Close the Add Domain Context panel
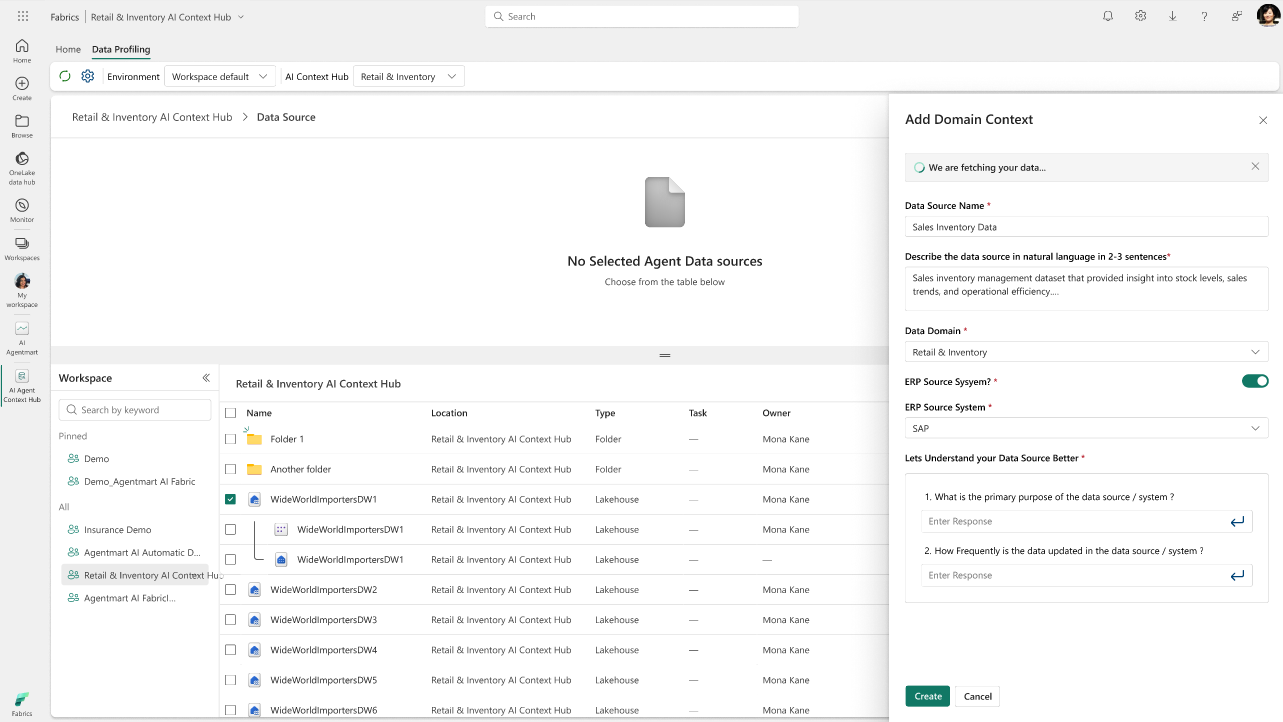Screen dimensions: 1283x722 coord(1263,120)
